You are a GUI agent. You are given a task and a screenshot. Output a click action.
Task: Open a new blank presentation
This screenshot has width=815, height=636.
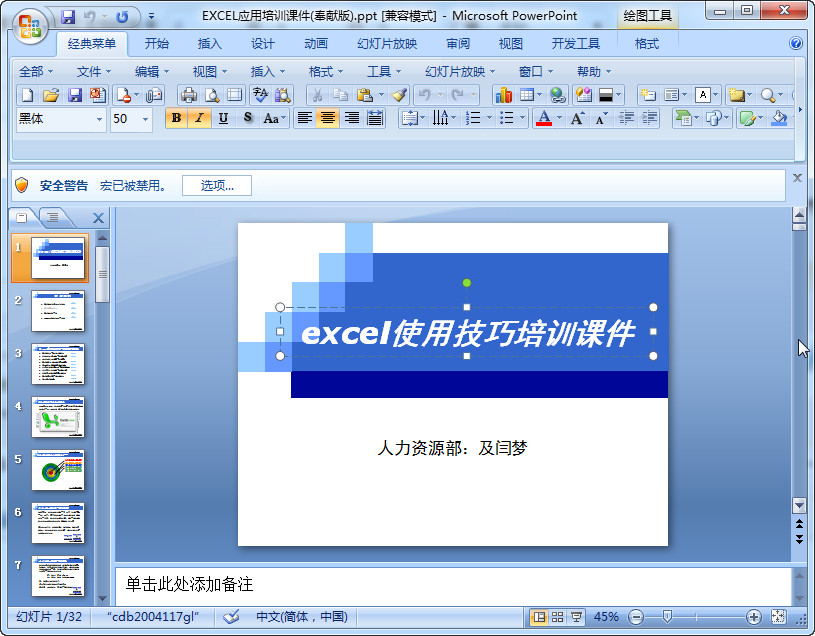tap(25, 93)
